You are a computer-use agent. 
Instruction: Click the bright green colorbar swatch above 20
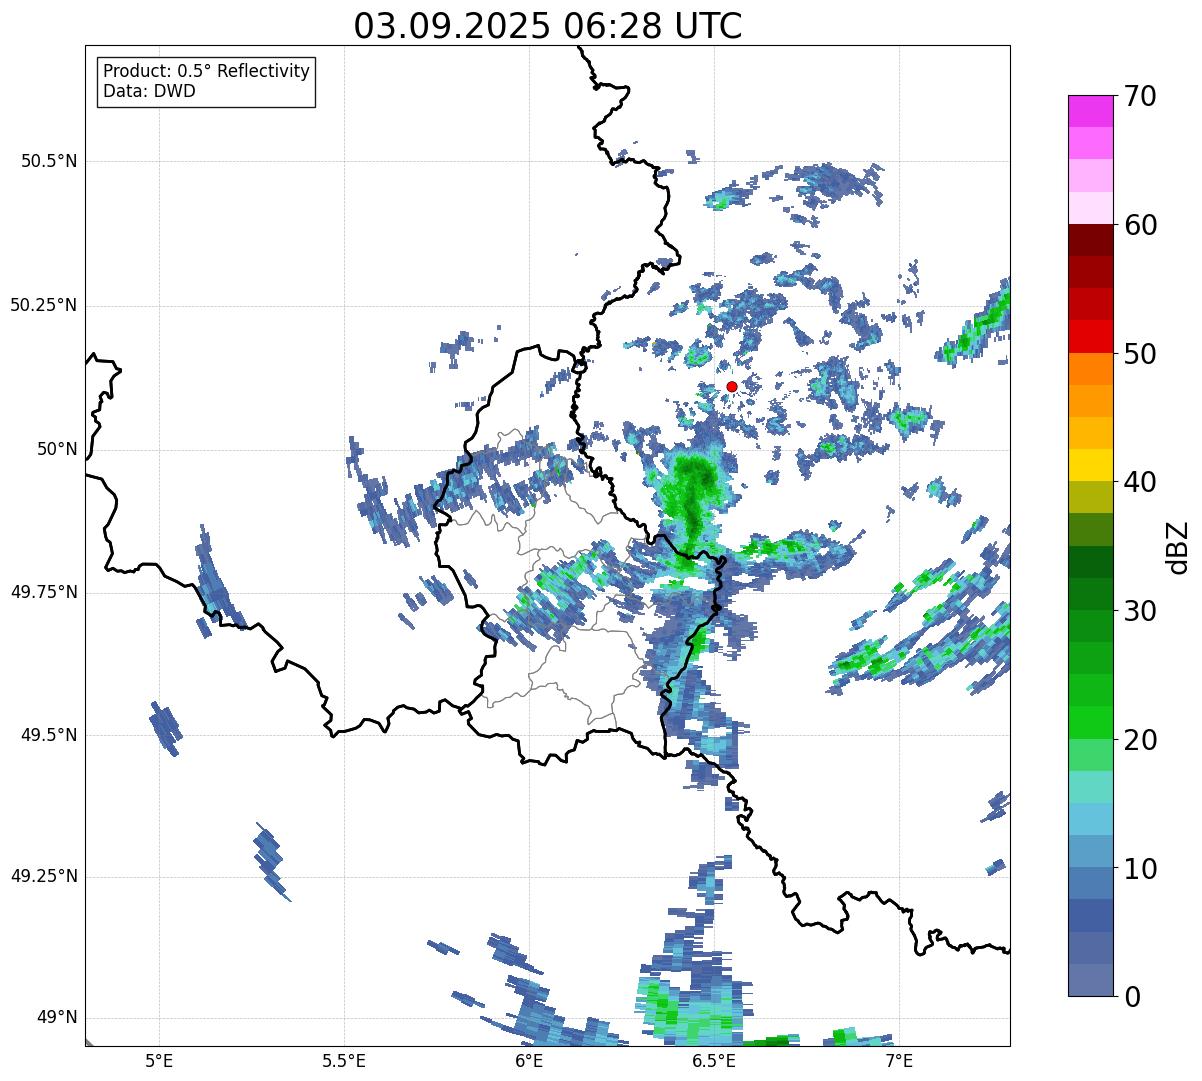tap(1090, 723)
